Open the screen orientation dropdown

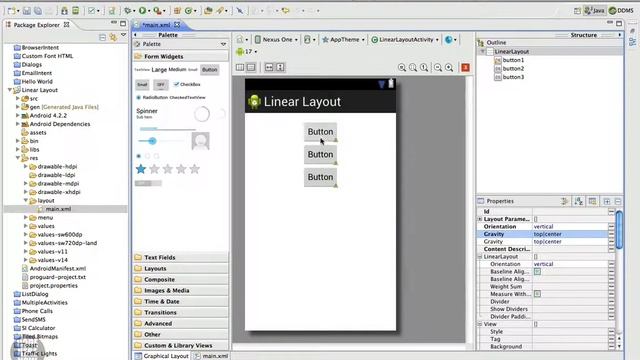click(x=310, y=40)
